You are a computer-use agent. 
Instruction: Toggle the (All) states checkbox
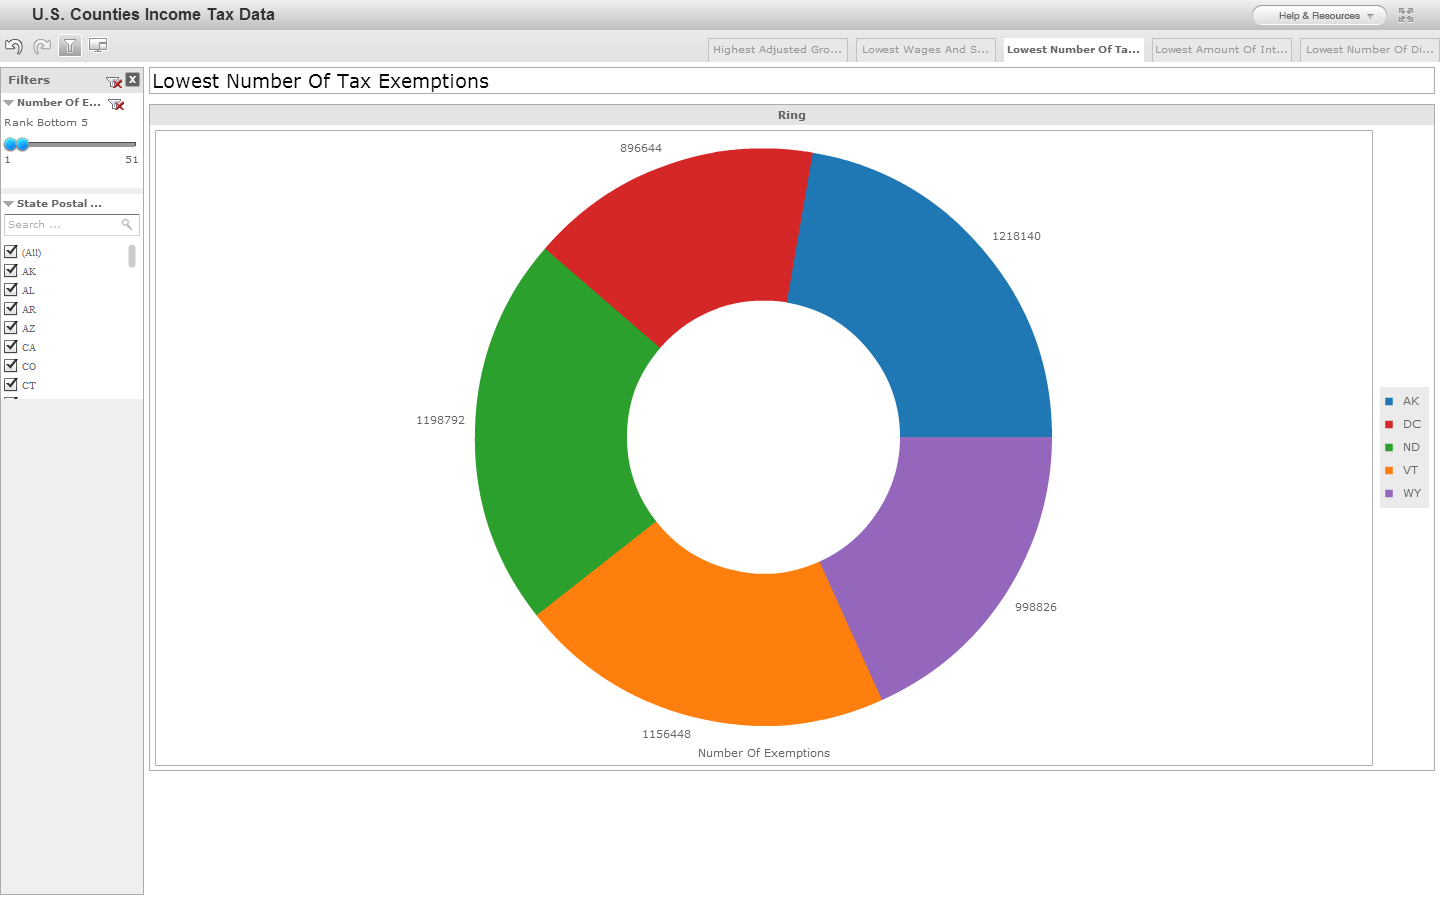pyautogui.click(x=11, y=252)
